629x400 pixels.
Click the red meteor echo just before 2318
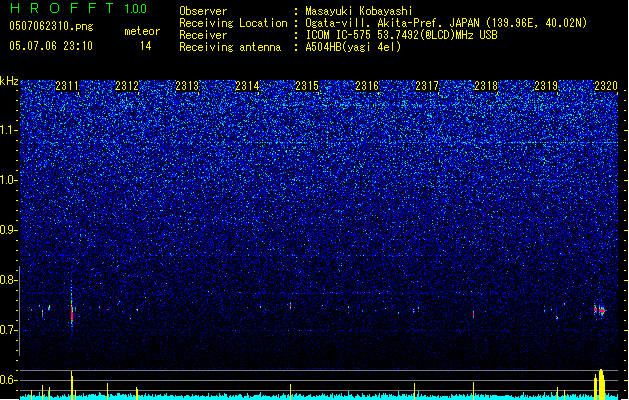click(x=473, y=314)
